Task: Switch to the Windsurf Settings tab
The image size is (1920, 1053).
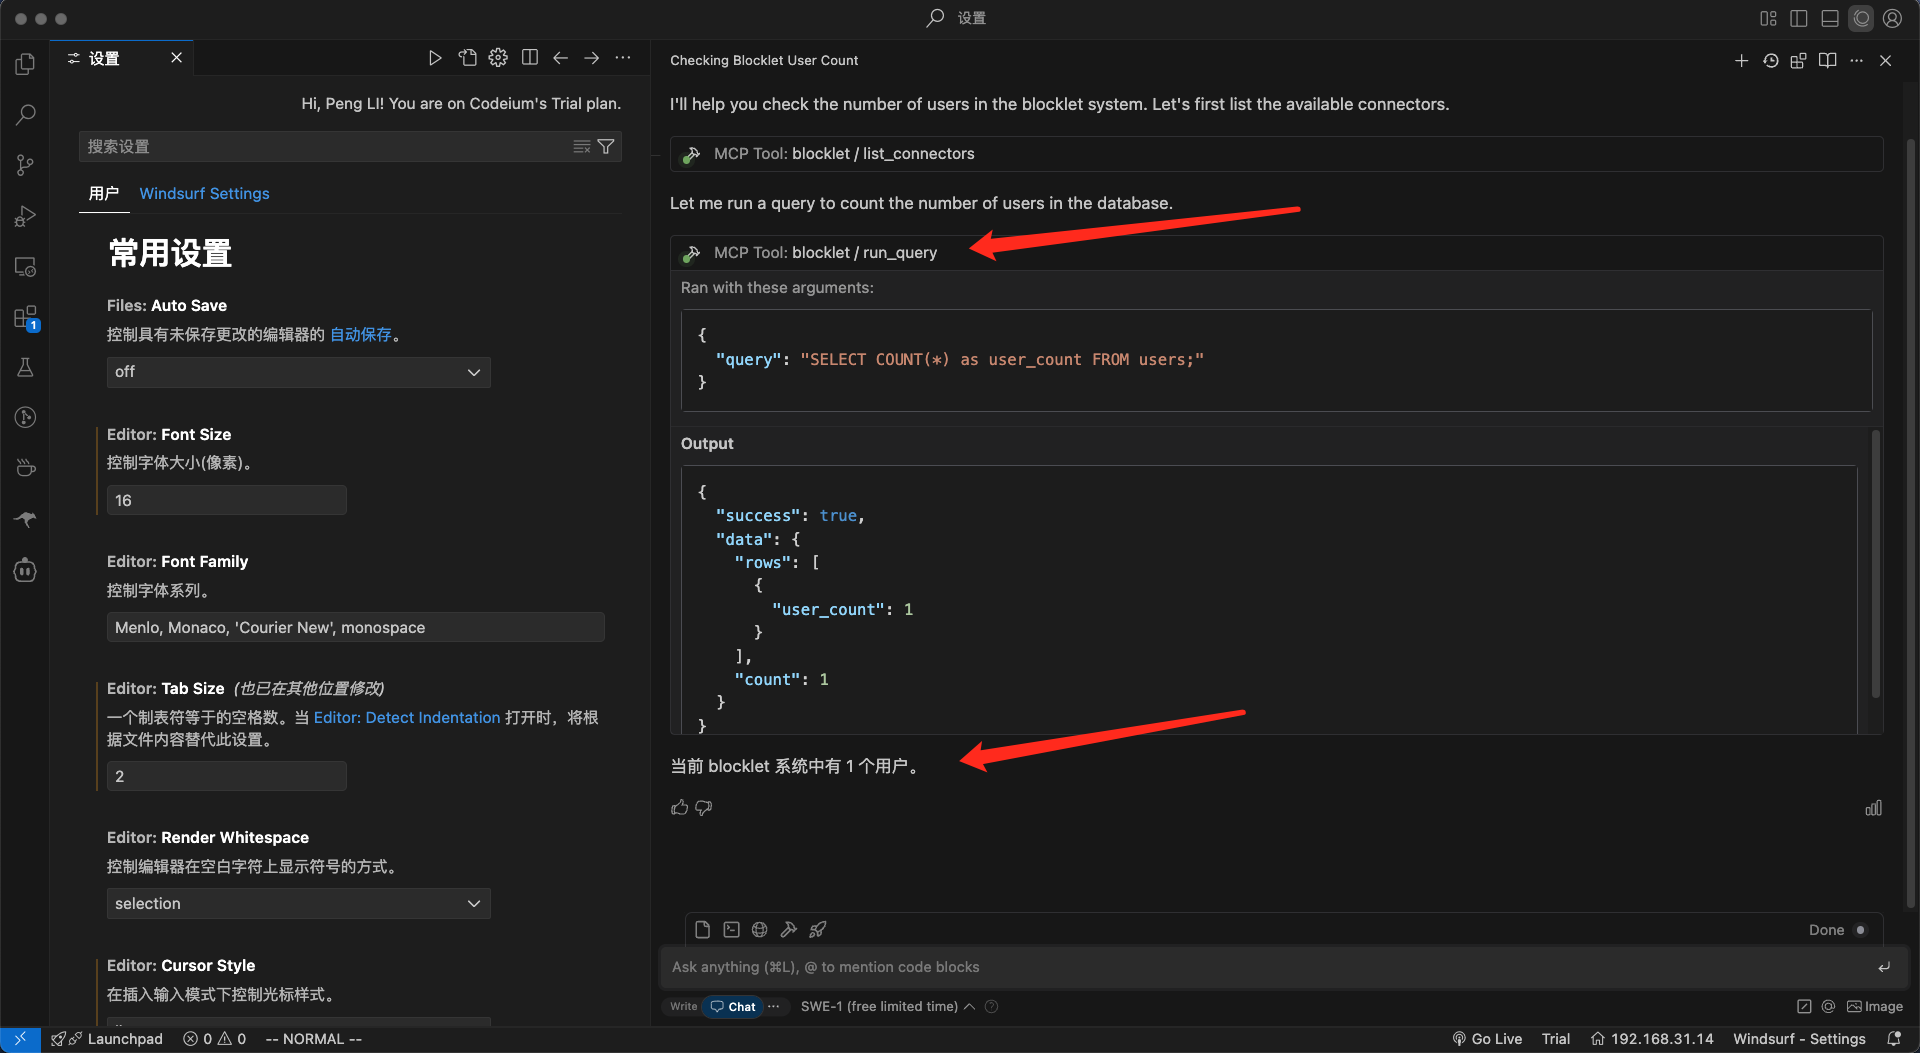Action: tap(204, 194)
